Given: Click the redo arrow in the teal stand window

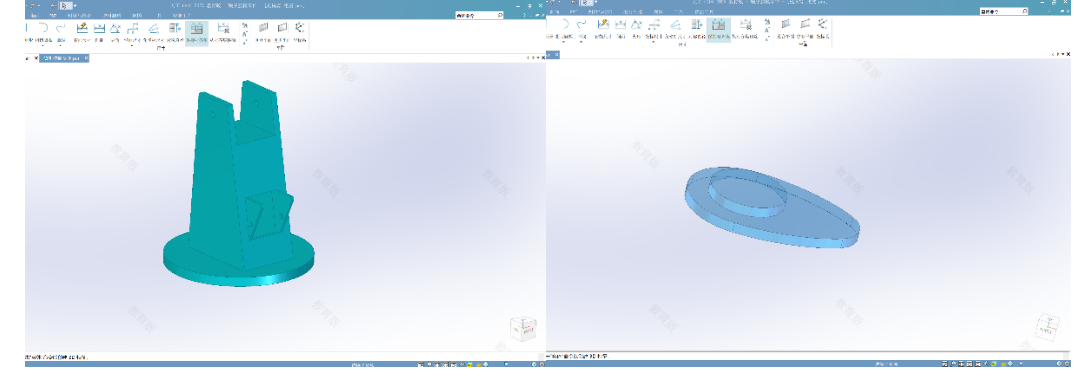Looking at the screenshot, I should coord(61,28).
